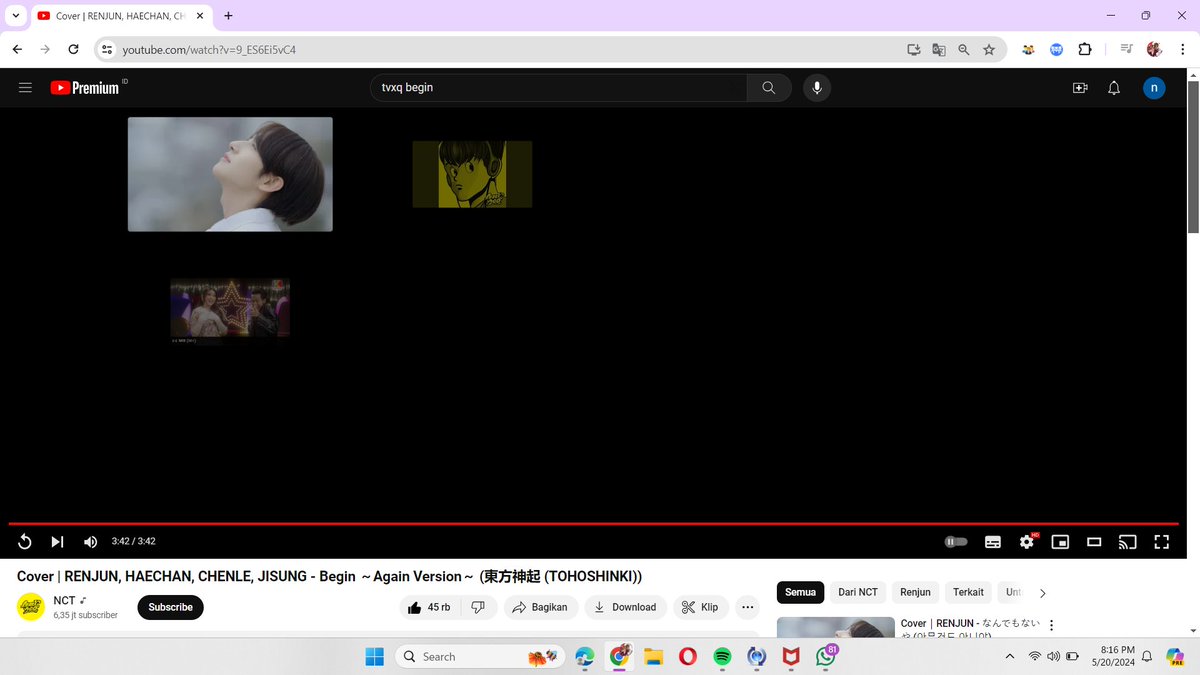Skip to the next video

57,541
